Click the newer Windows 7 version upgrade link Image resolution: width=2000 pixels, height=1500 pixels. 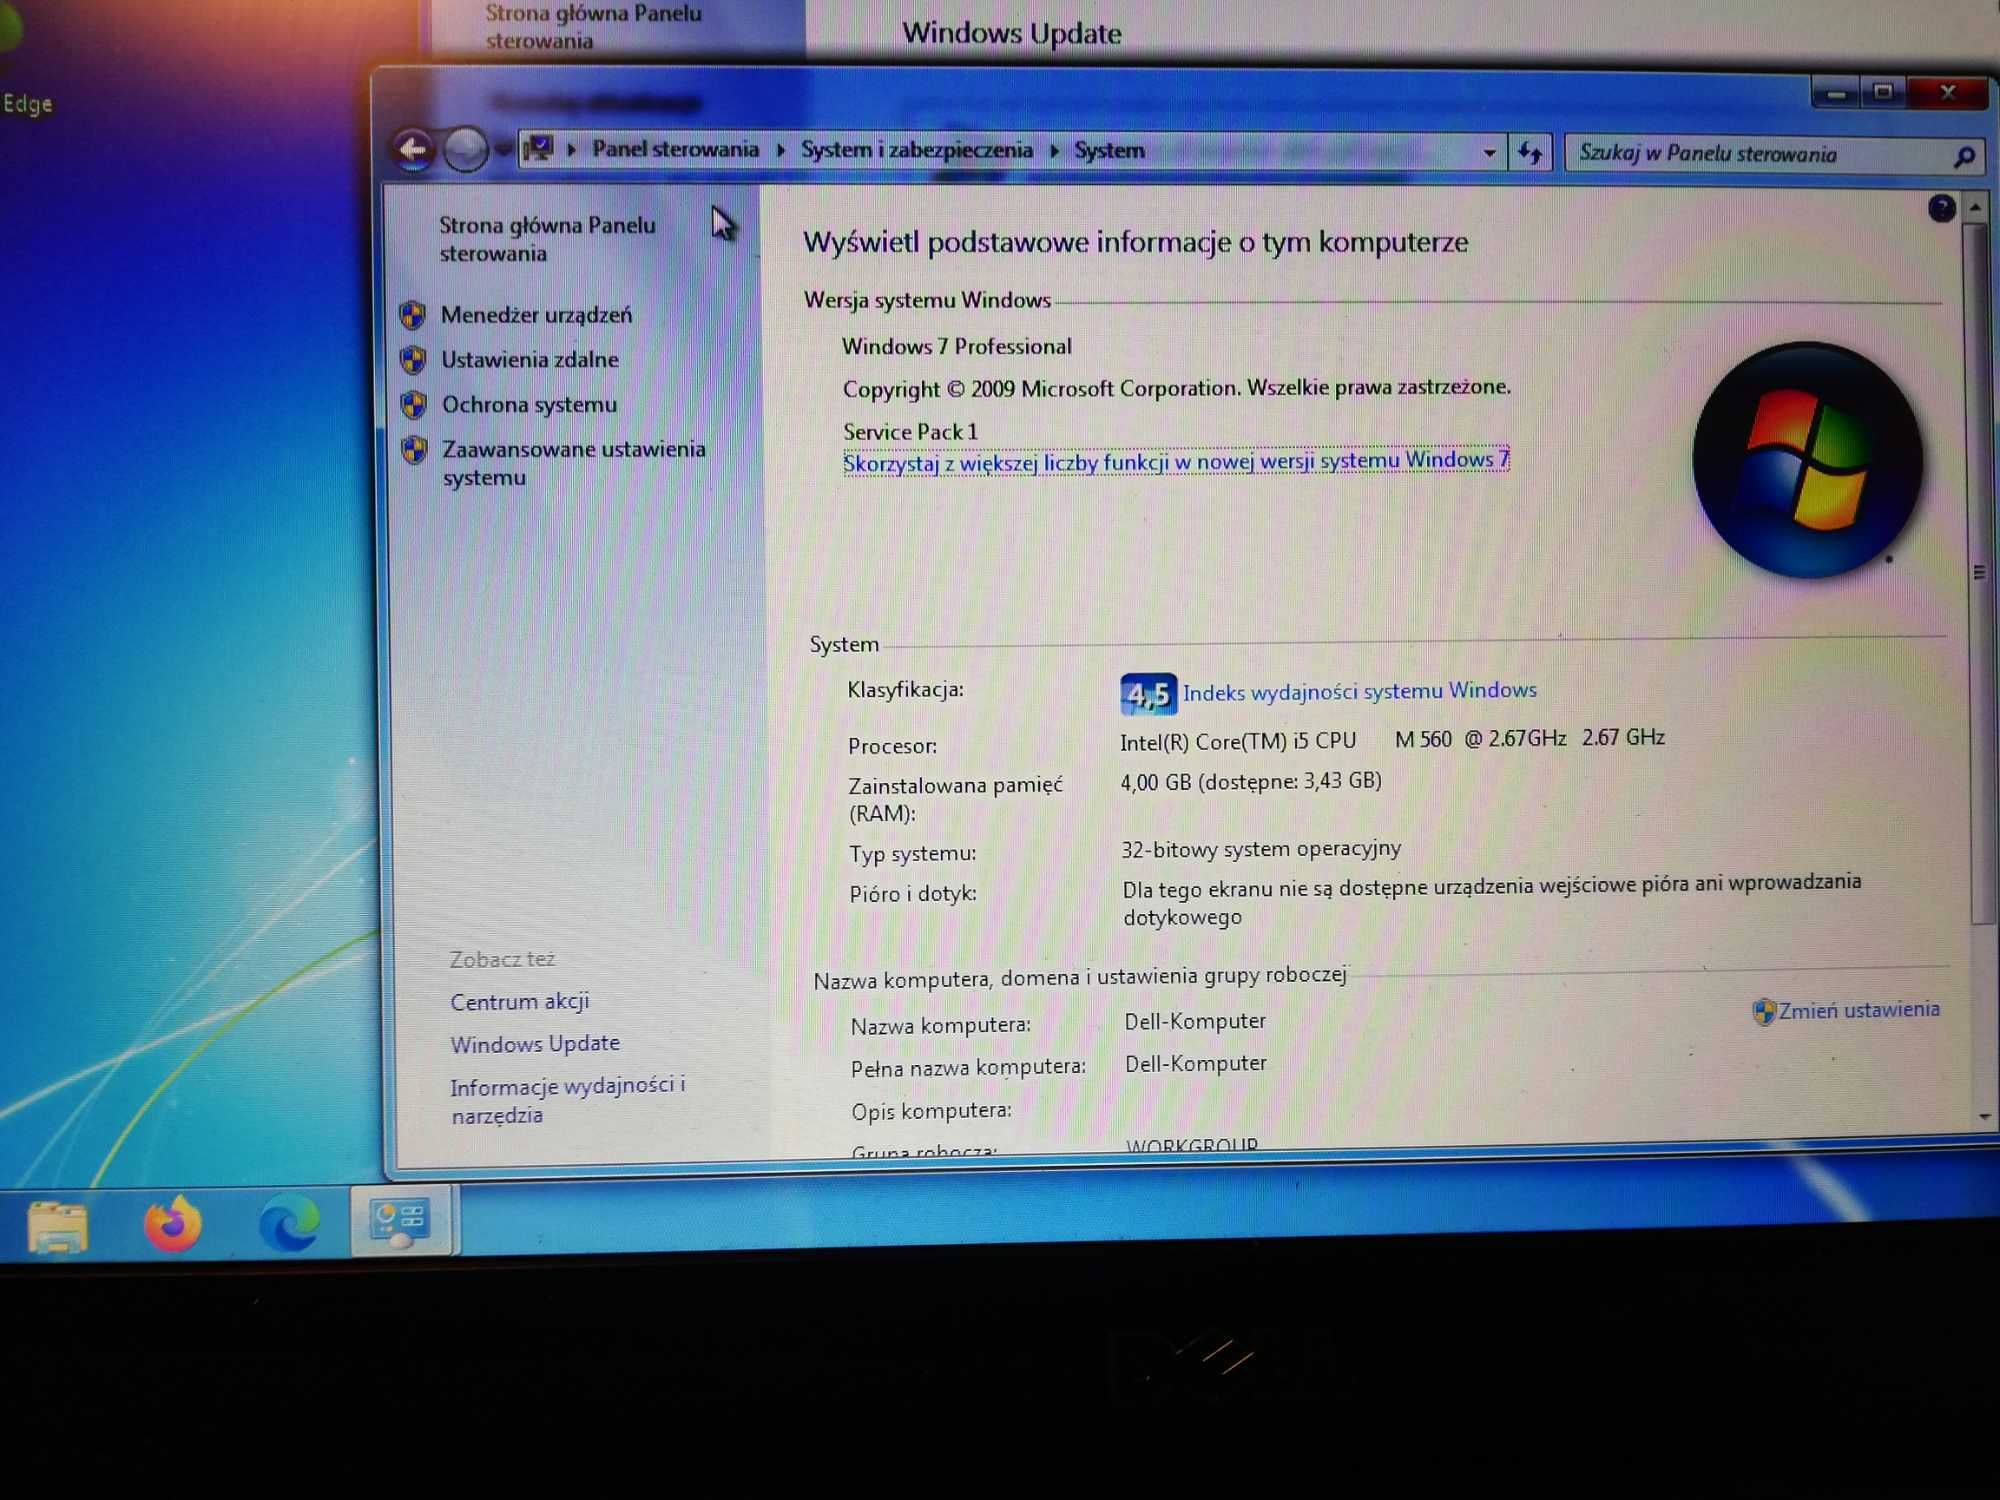(1176, 461)
